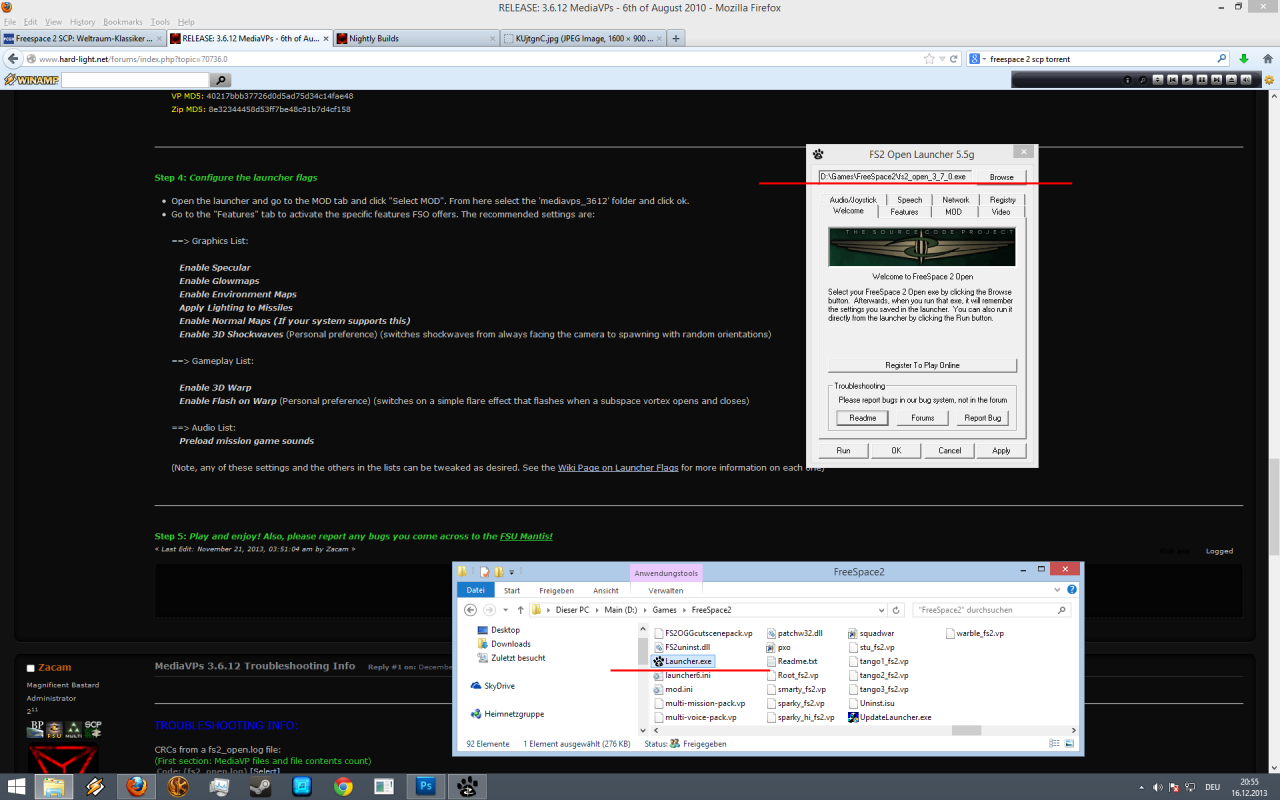Click Apply button in launcher

pos(1001,451)
